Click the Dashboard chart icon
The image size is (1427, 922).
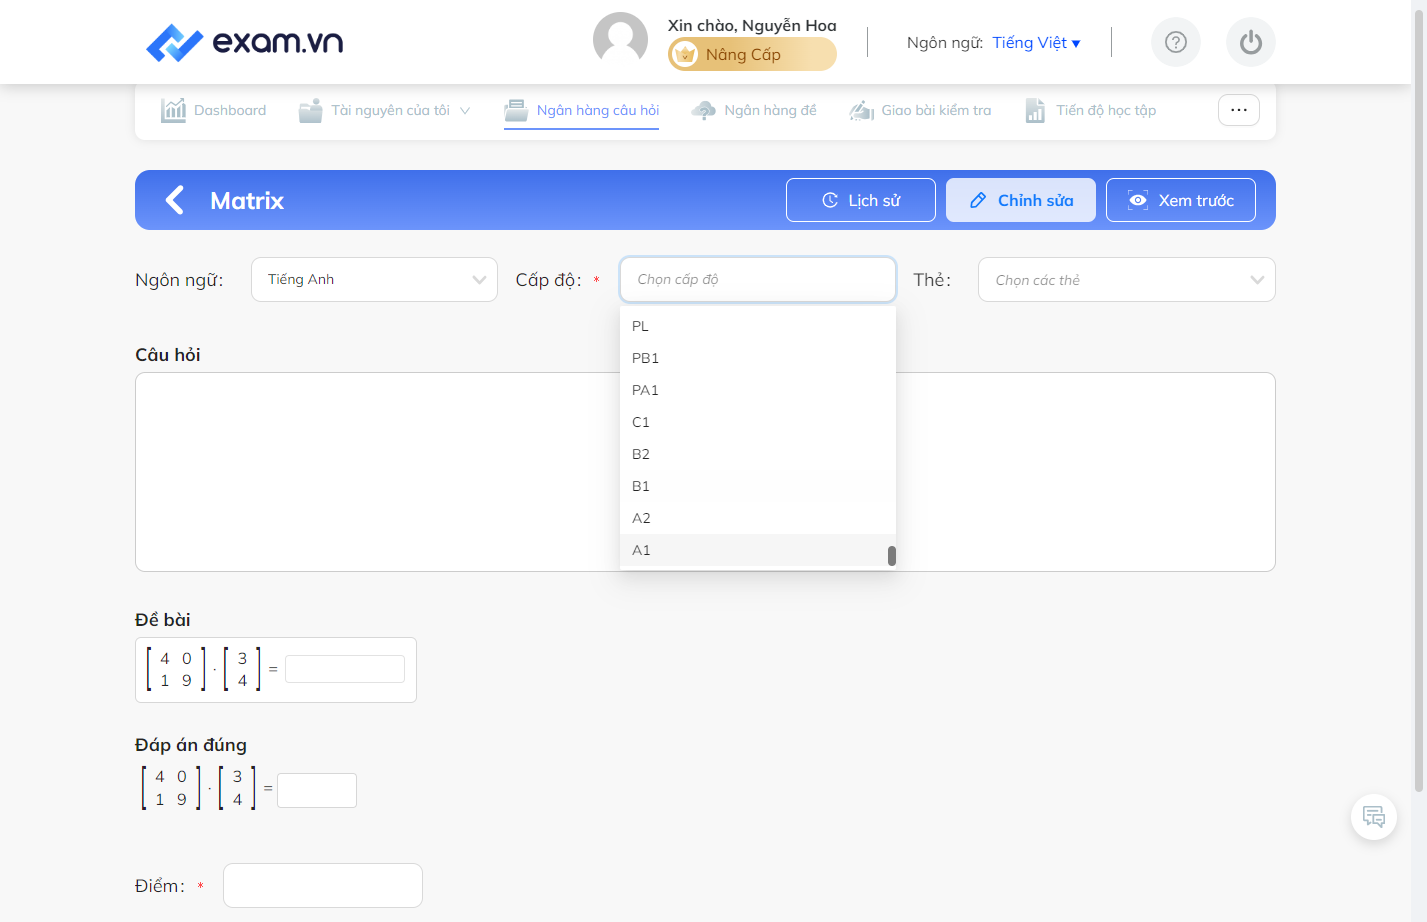(x=174, y=110)
